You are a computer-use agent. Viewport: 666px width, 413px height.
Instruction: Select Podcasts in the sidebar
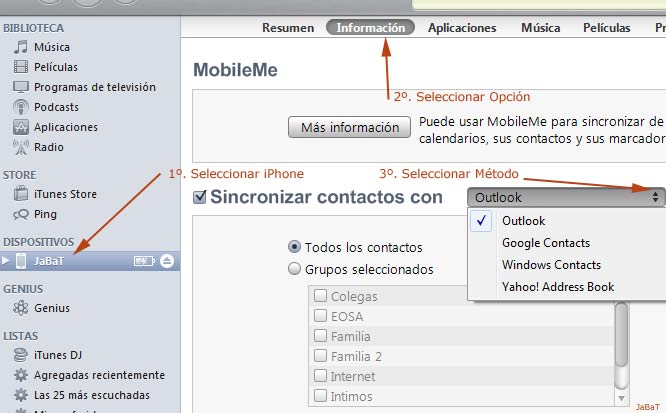[x=56, y=107]
